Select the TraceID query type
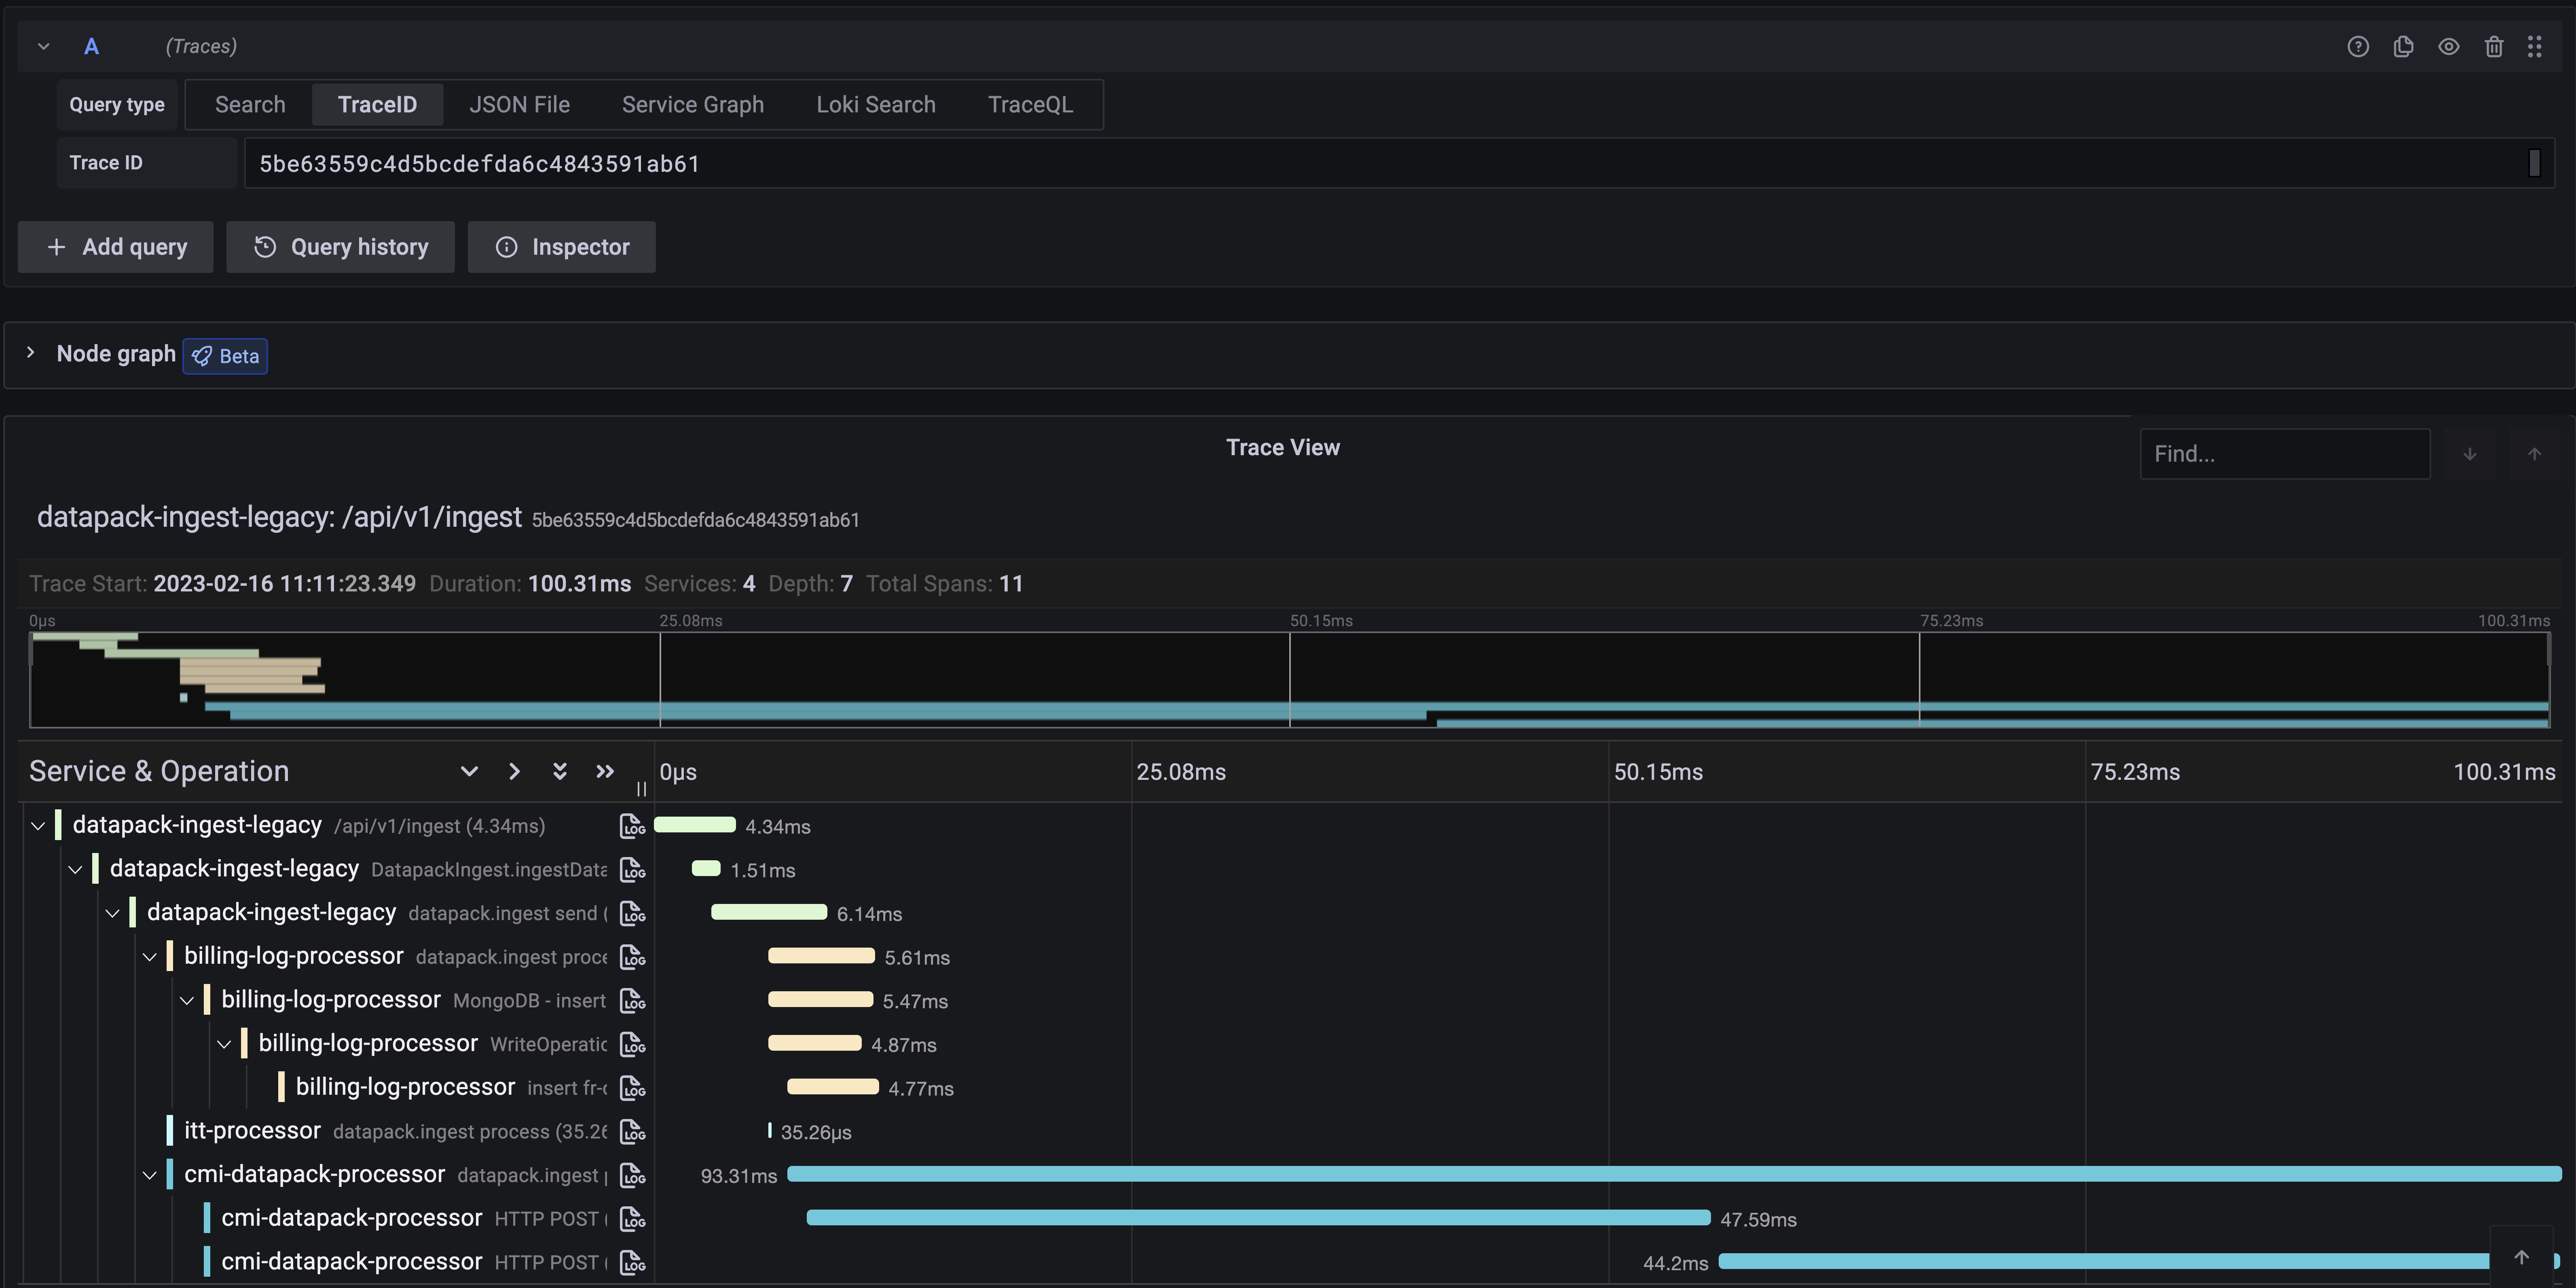 click(x=377, y=105)
